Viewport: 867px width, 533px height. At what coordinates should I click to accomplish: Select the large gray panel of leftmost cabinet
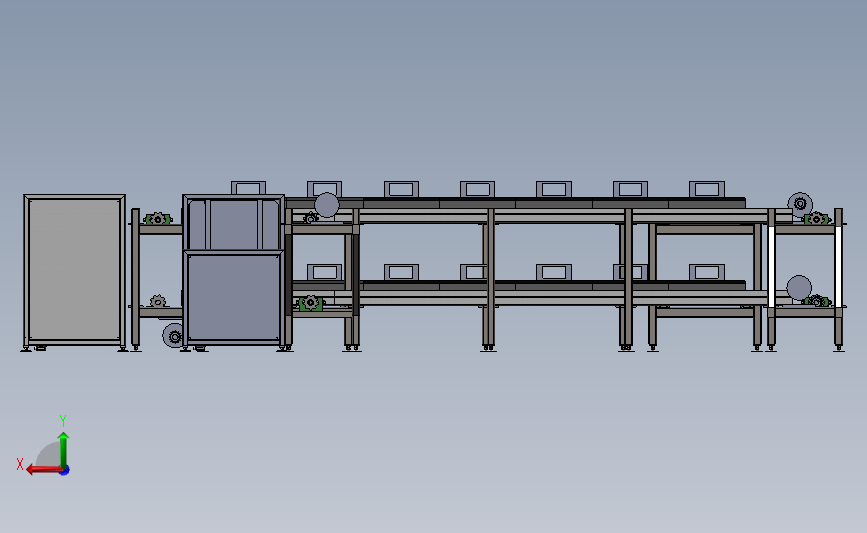point(75,269)
